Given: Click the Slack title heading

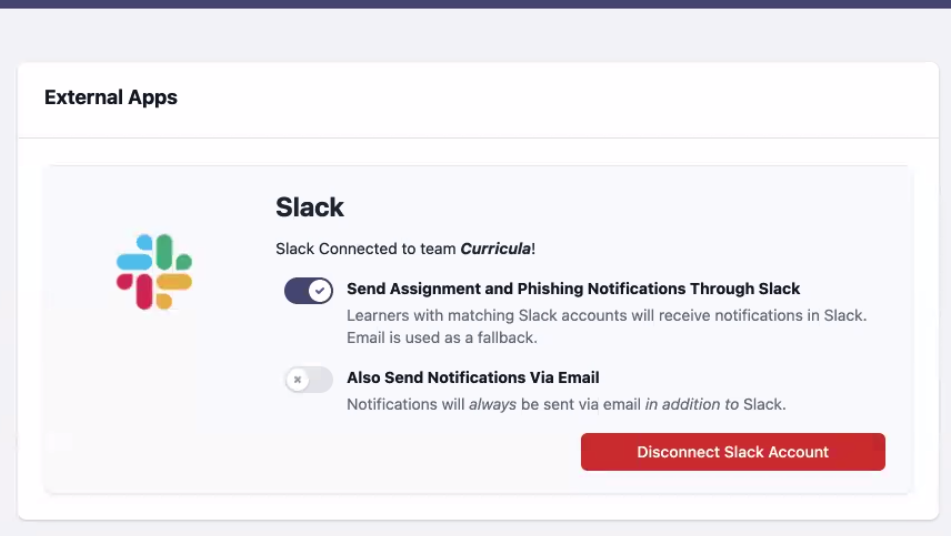Looking at the screenshot, I should (x=309, y=207).
